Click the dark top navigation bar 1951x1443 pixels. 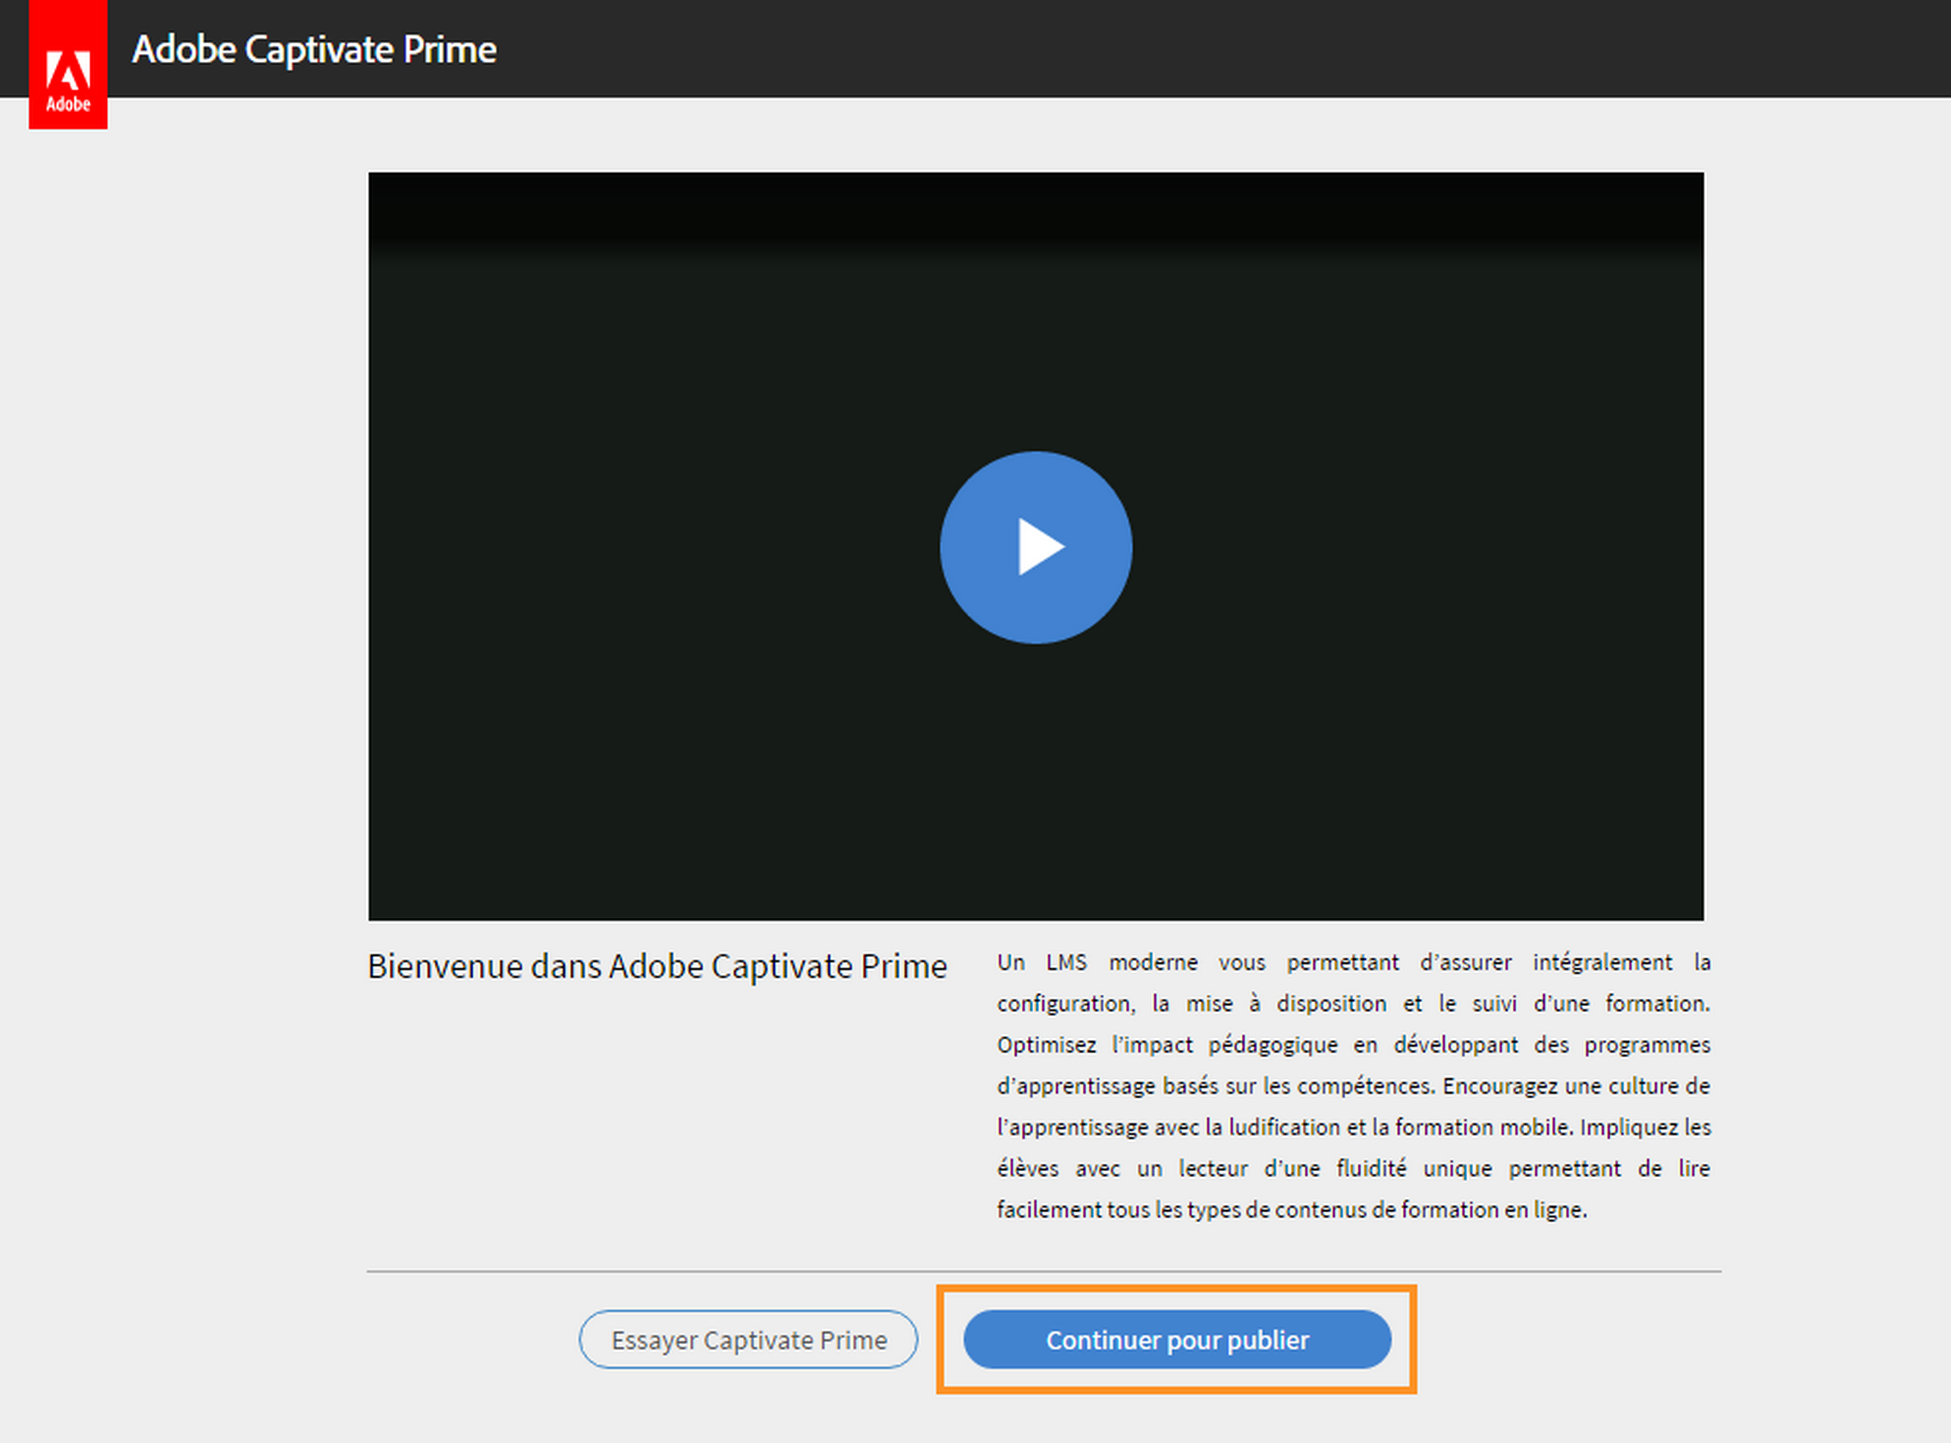click(x=1000, y=48)
